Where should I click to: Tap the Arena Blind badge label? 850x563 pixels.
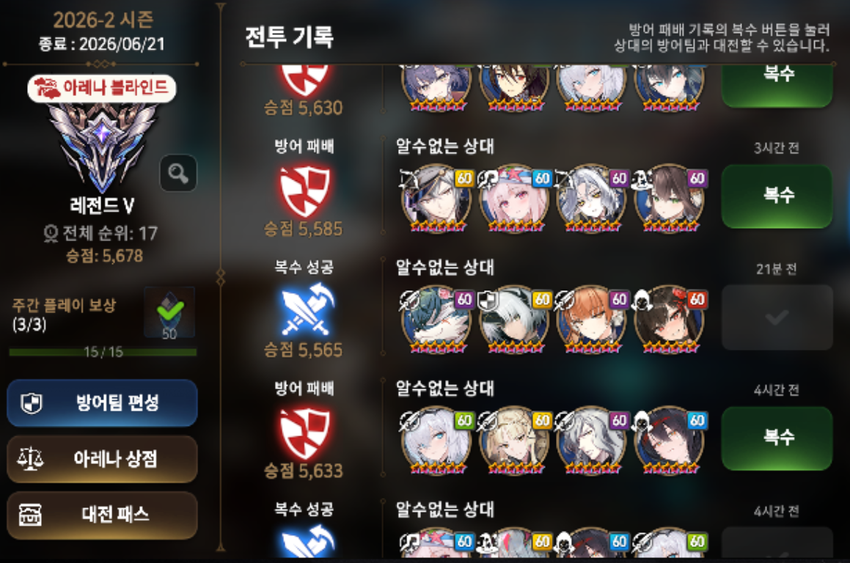coord(102,88)
